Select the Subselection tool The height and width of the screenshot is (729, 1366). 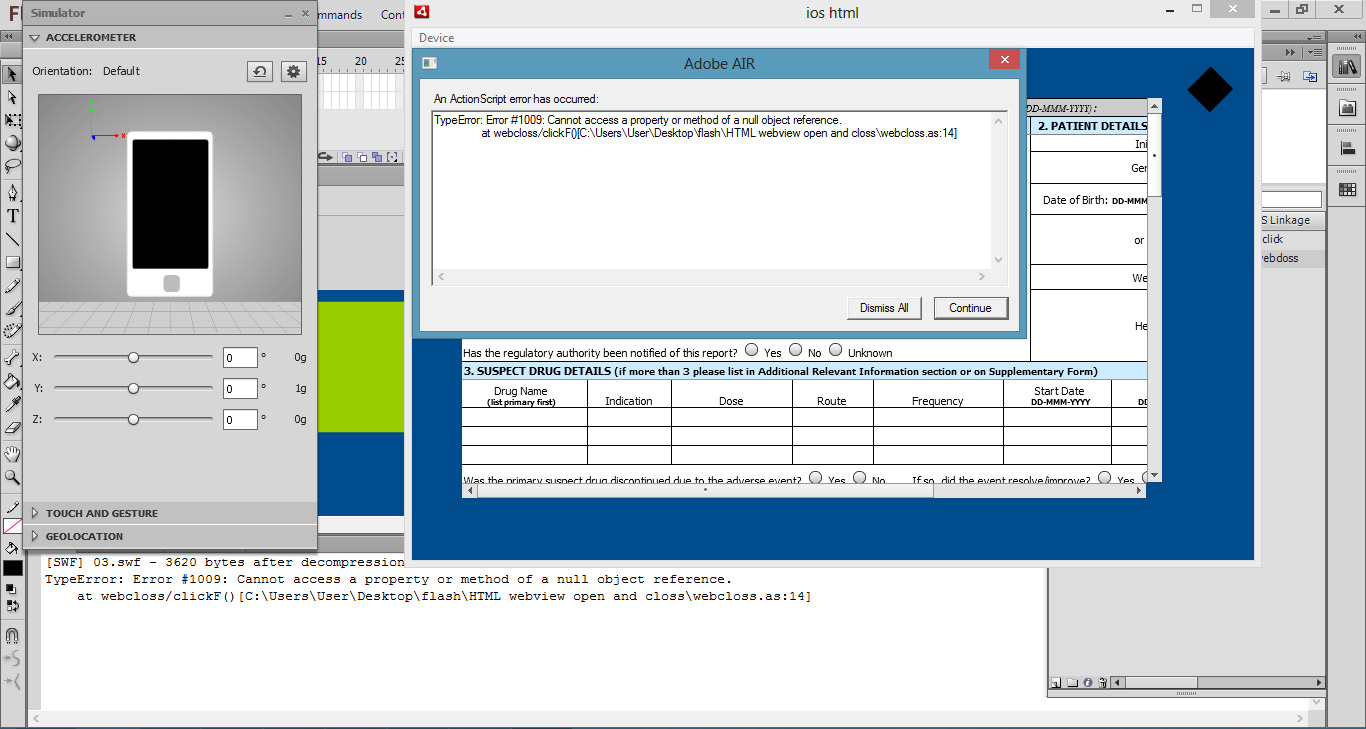[12, 97]
